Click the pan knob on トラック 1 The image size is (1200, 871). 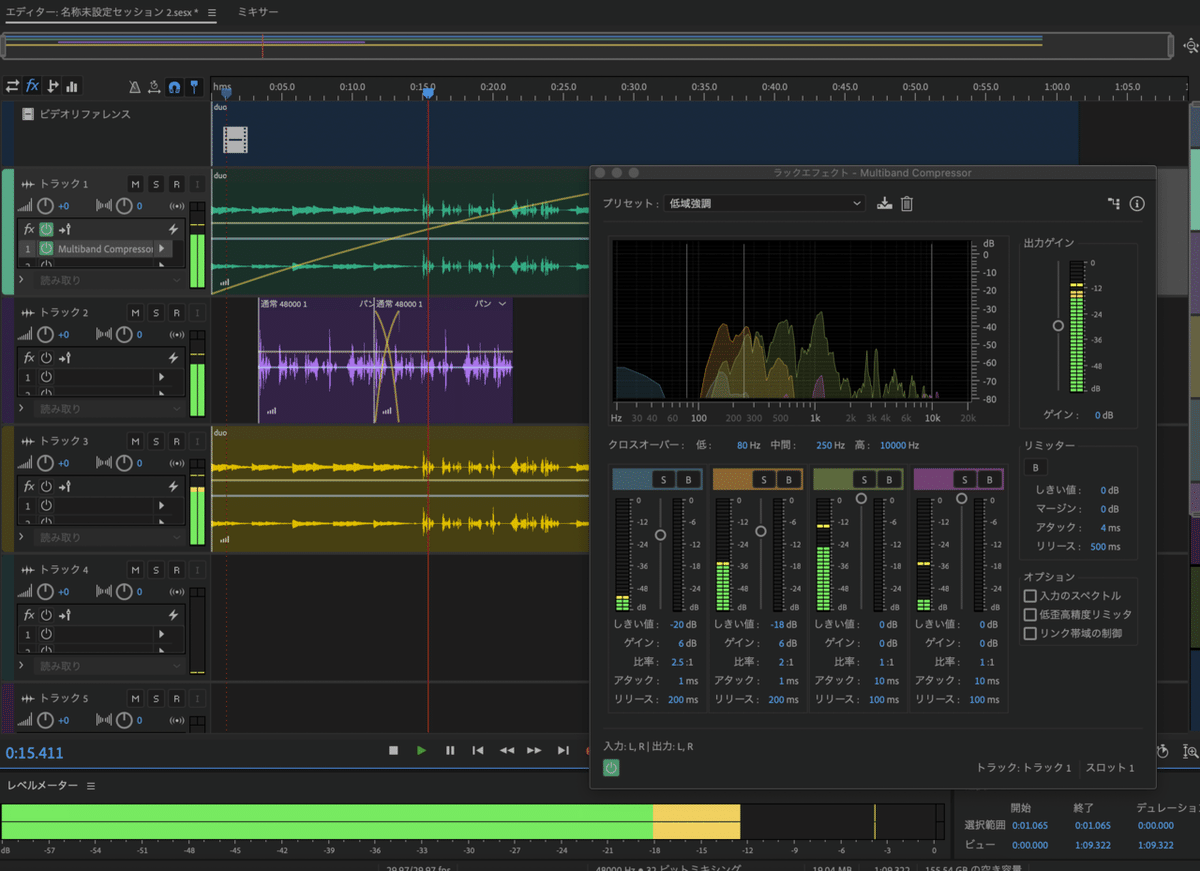point(124,206)
